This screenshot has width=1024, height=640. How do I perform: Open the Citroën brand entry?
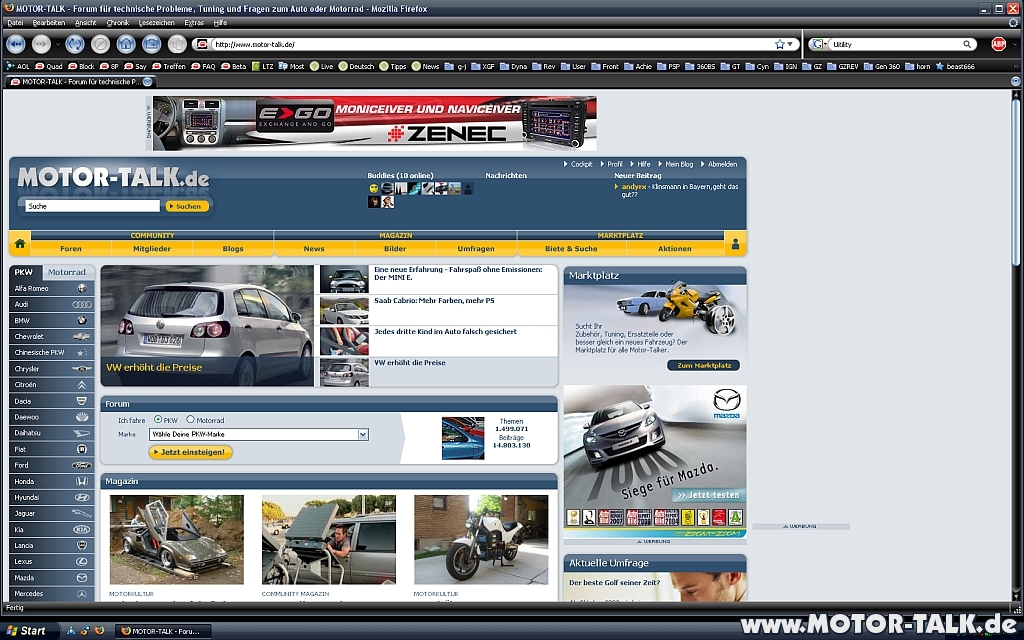pyautogui.click(x=52, y=385)
